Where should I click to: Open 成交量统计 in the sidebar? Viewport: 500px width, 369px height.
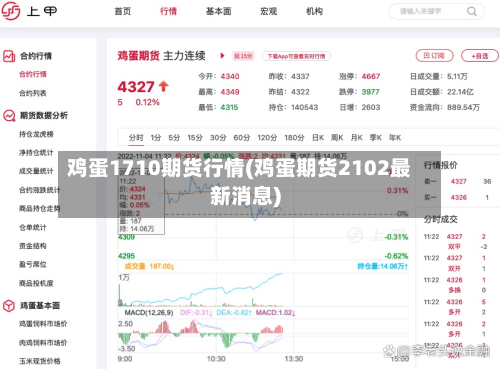tap(36, 171)
